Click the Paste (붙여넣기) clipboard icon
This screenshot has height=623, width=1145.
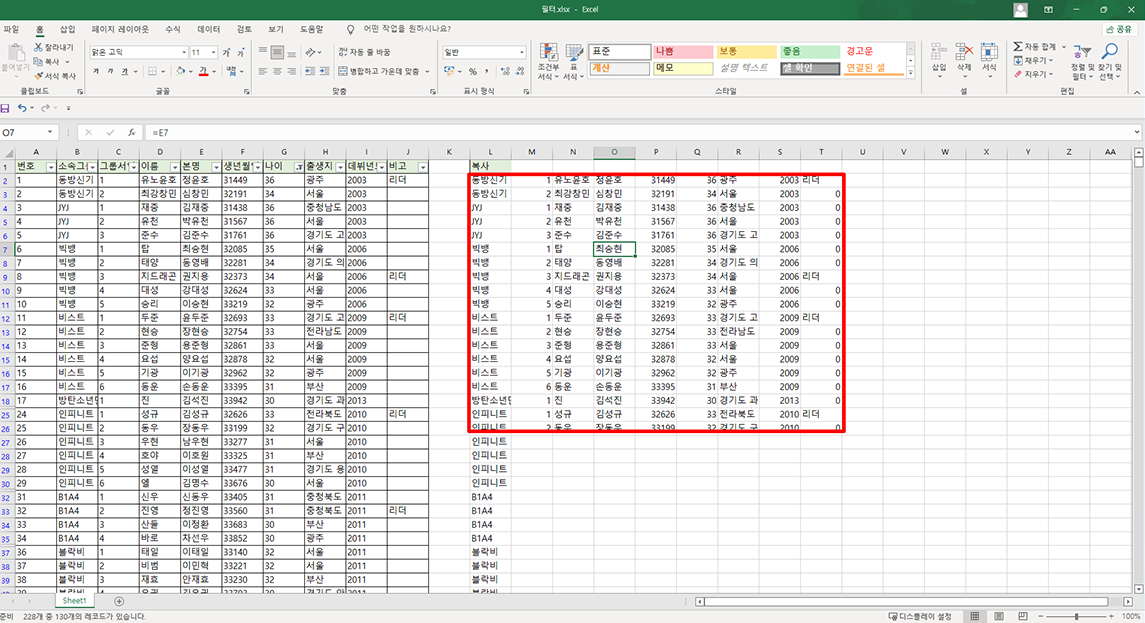pos(15,53)
